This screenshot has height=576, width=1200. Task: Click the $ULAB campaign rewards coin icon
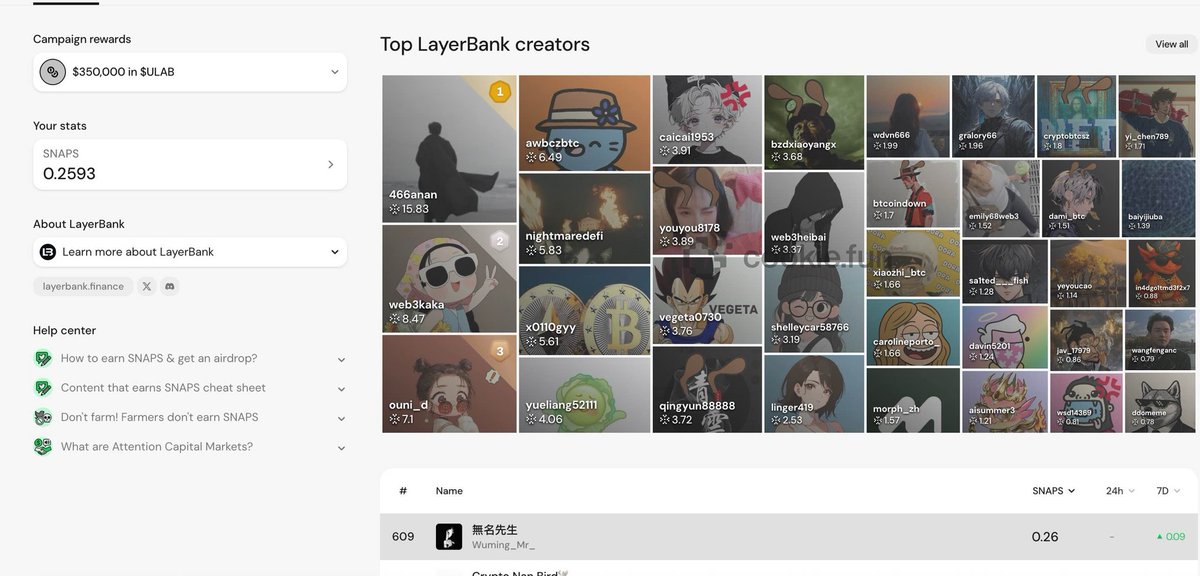52,72
